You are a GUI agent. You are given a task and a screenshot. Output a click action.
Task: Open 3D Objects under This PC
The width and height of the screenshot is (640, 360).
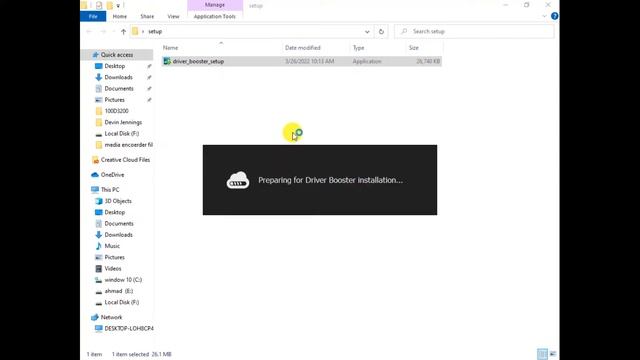[x=118, y=201]
